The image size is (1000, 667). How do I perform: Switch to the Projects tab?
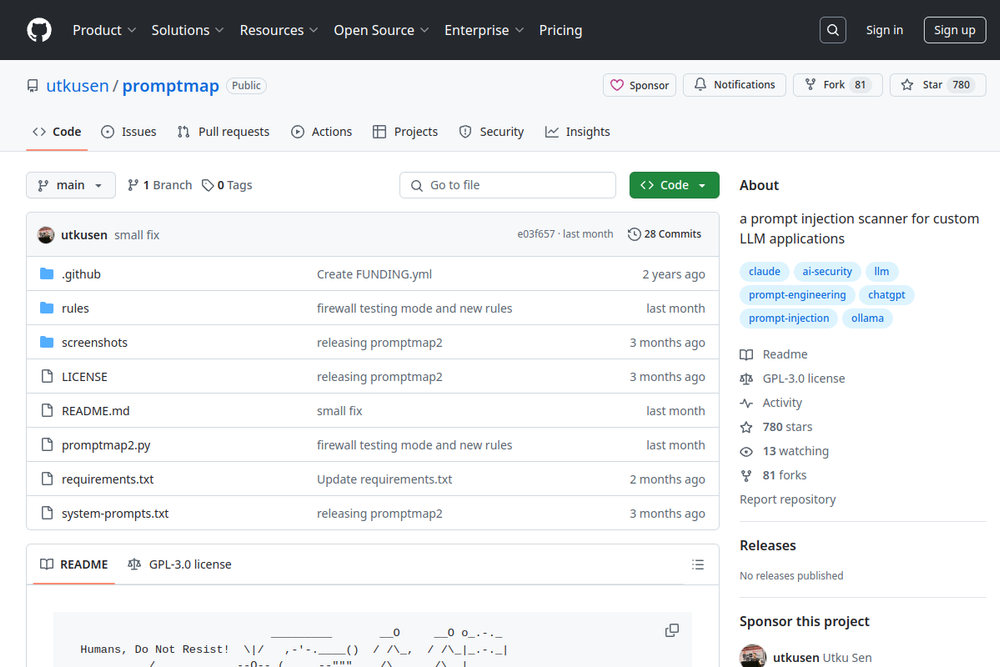[405, 131]
